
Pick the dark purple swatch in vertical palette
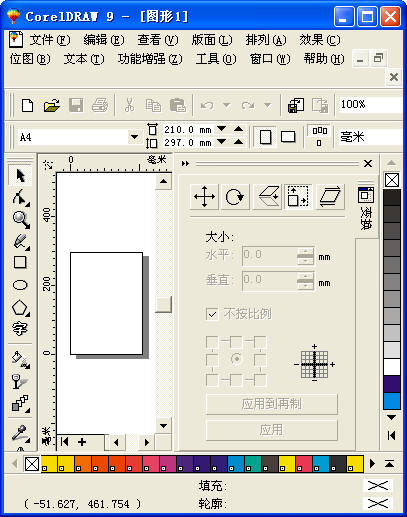coord(392,384)
